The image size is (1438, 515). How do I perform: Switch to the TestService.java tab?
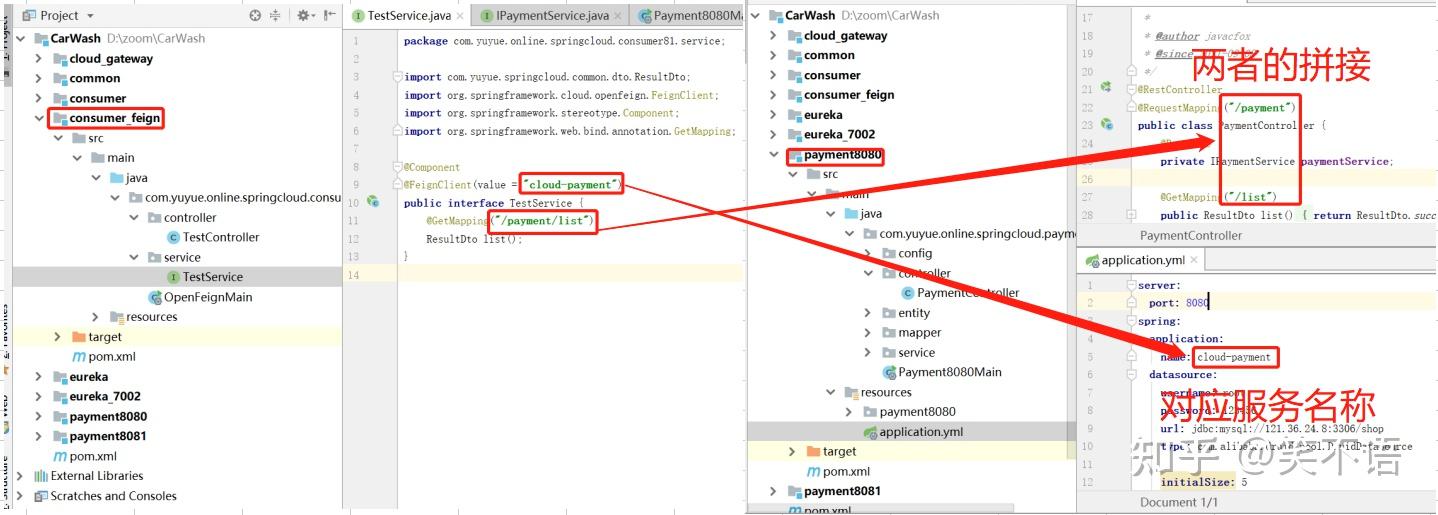click(408, 16)
